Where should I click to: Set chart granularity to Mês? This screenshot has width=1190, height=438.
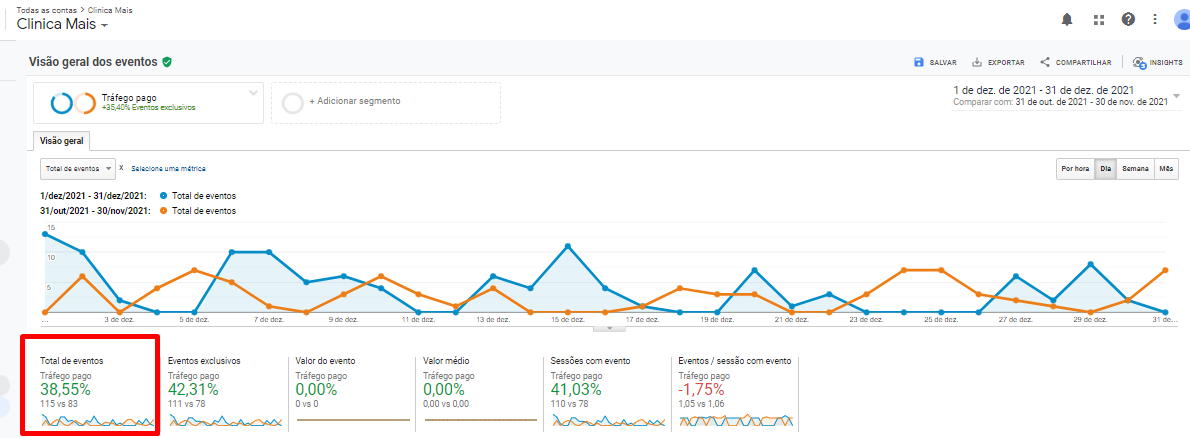click(1166, 169)
